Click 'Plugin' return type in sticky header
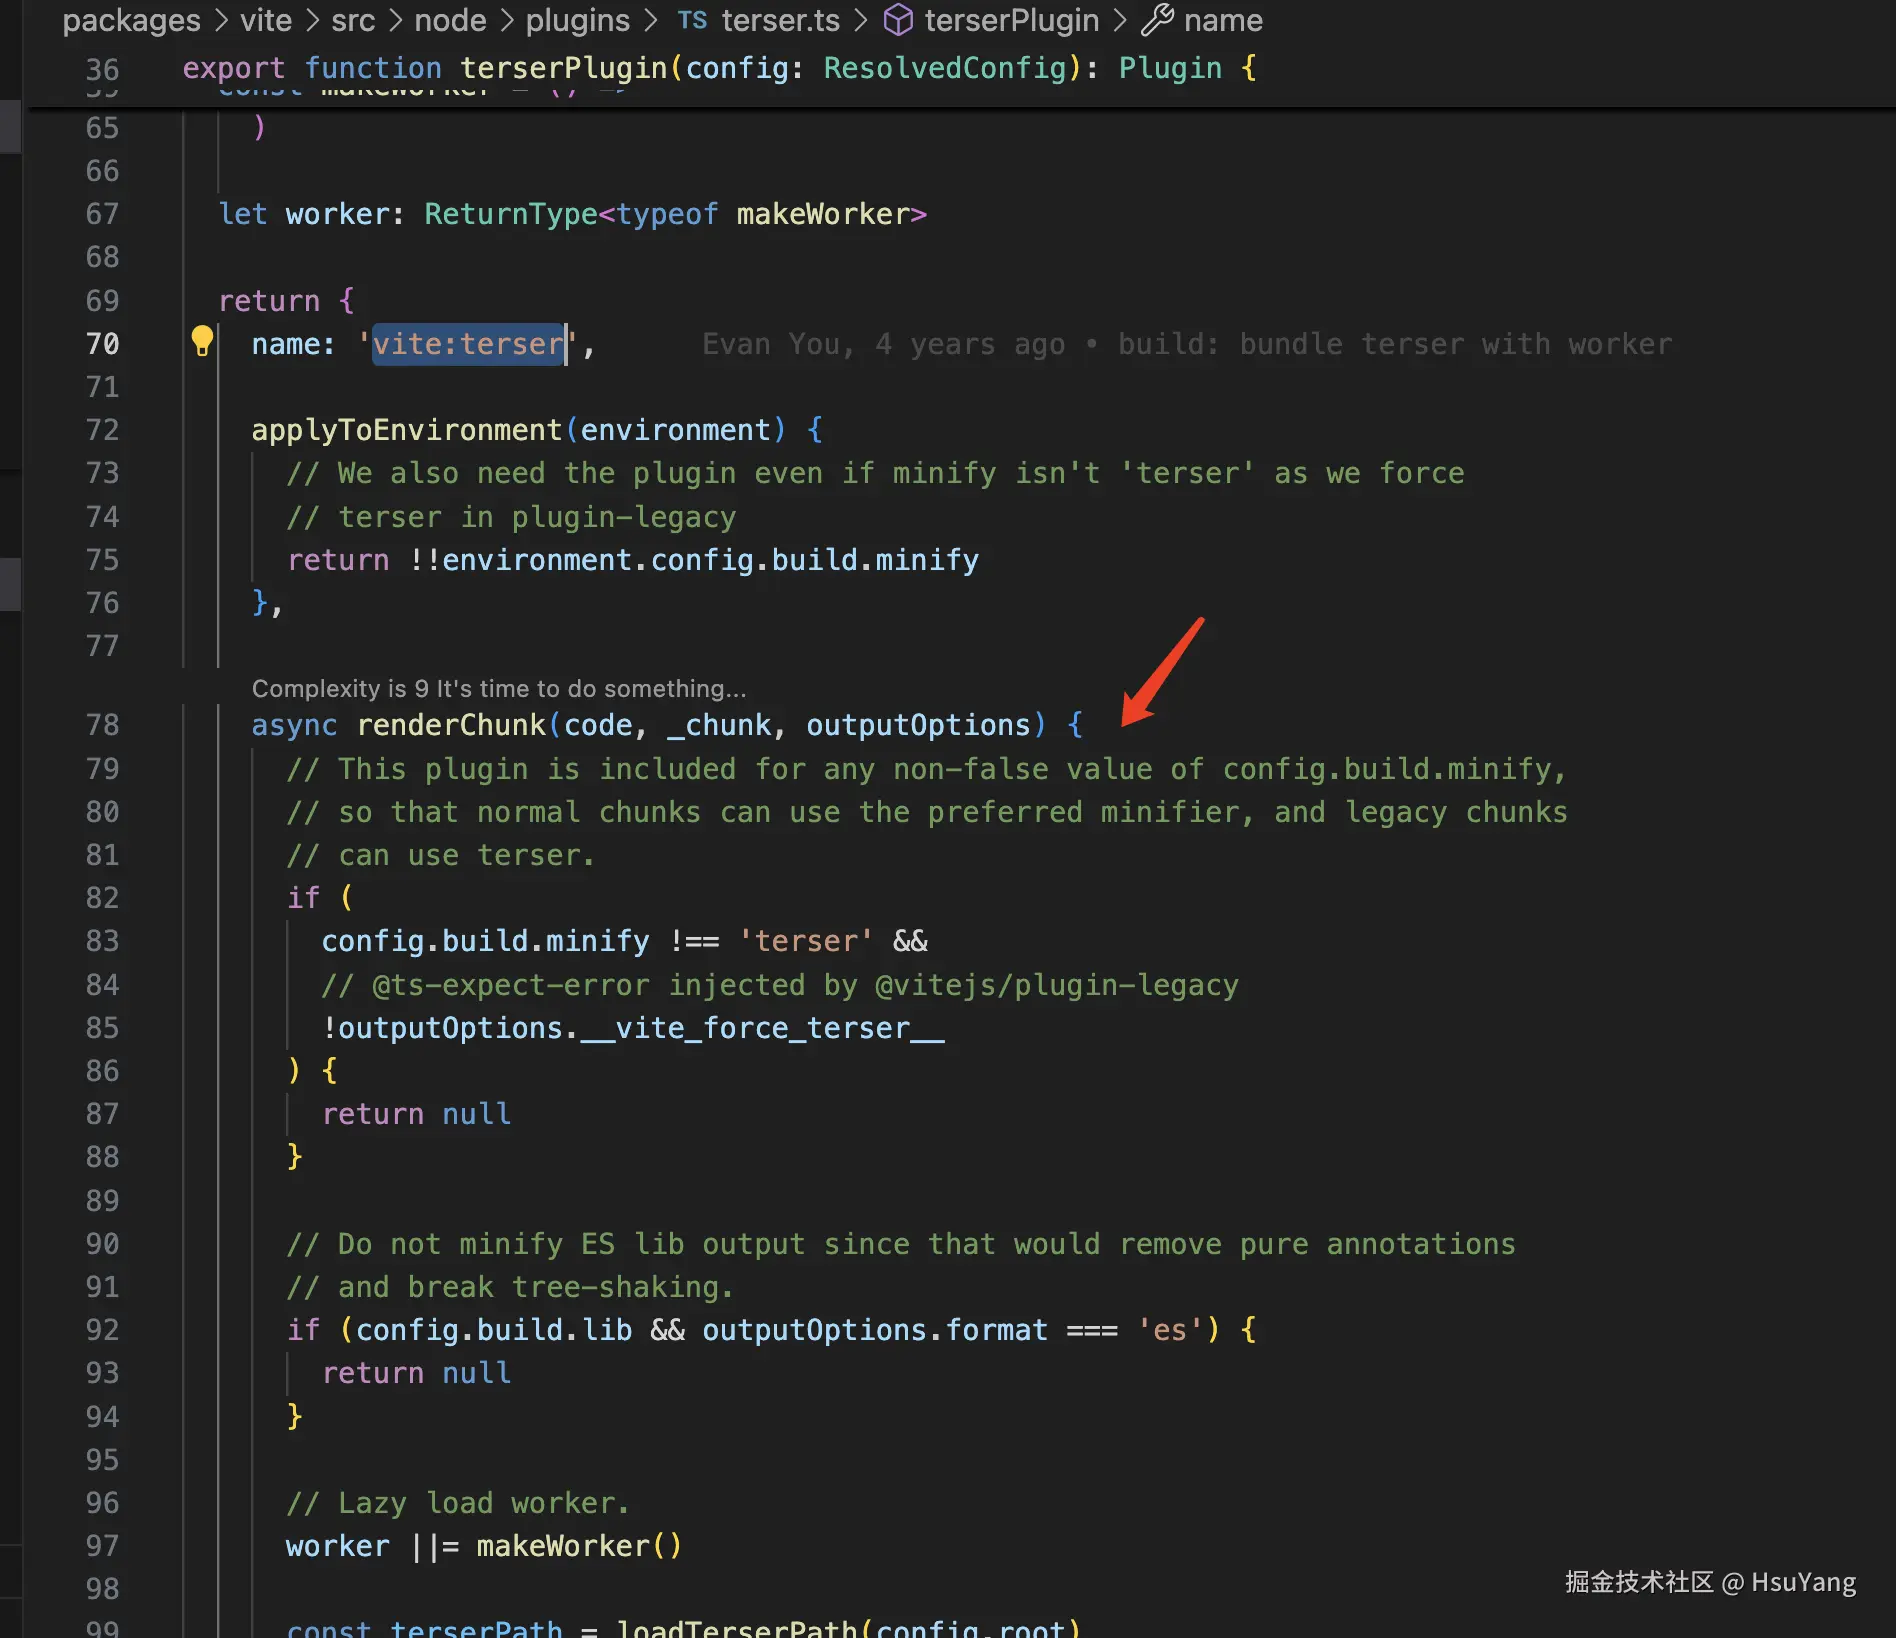The width and height of the screenshot is (1896, 1638). pyautogui.click(x=1170, y=68)
